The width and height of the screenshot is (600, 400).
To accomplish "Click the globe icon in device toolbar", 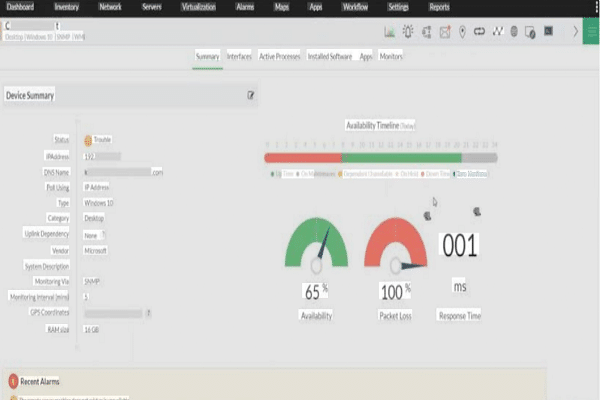I will pyautogui.click(x=514, y=31).
